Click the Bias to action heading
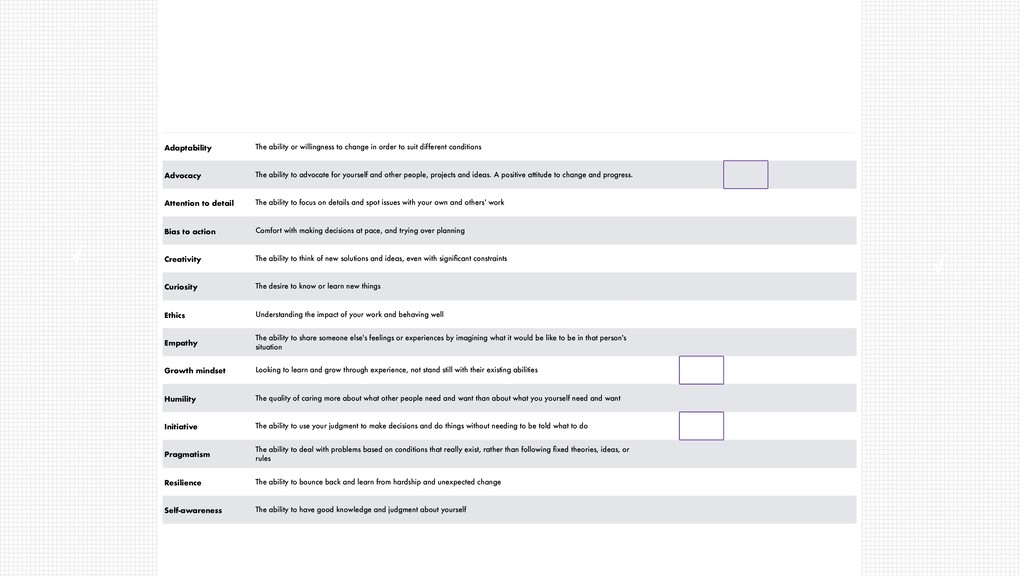Image resolution: width=1024 pixels, height=576 pixels. pos(189,231)
